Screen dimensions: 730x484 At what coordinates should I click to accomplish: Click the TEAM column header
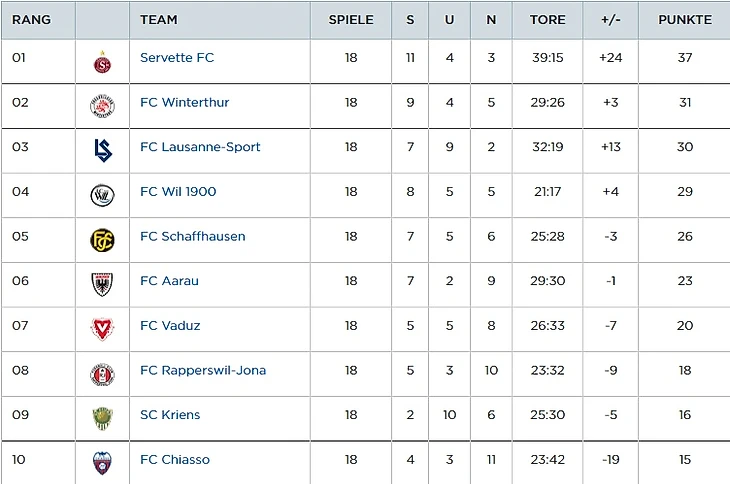pyautogui.click(x=159, y=20)
